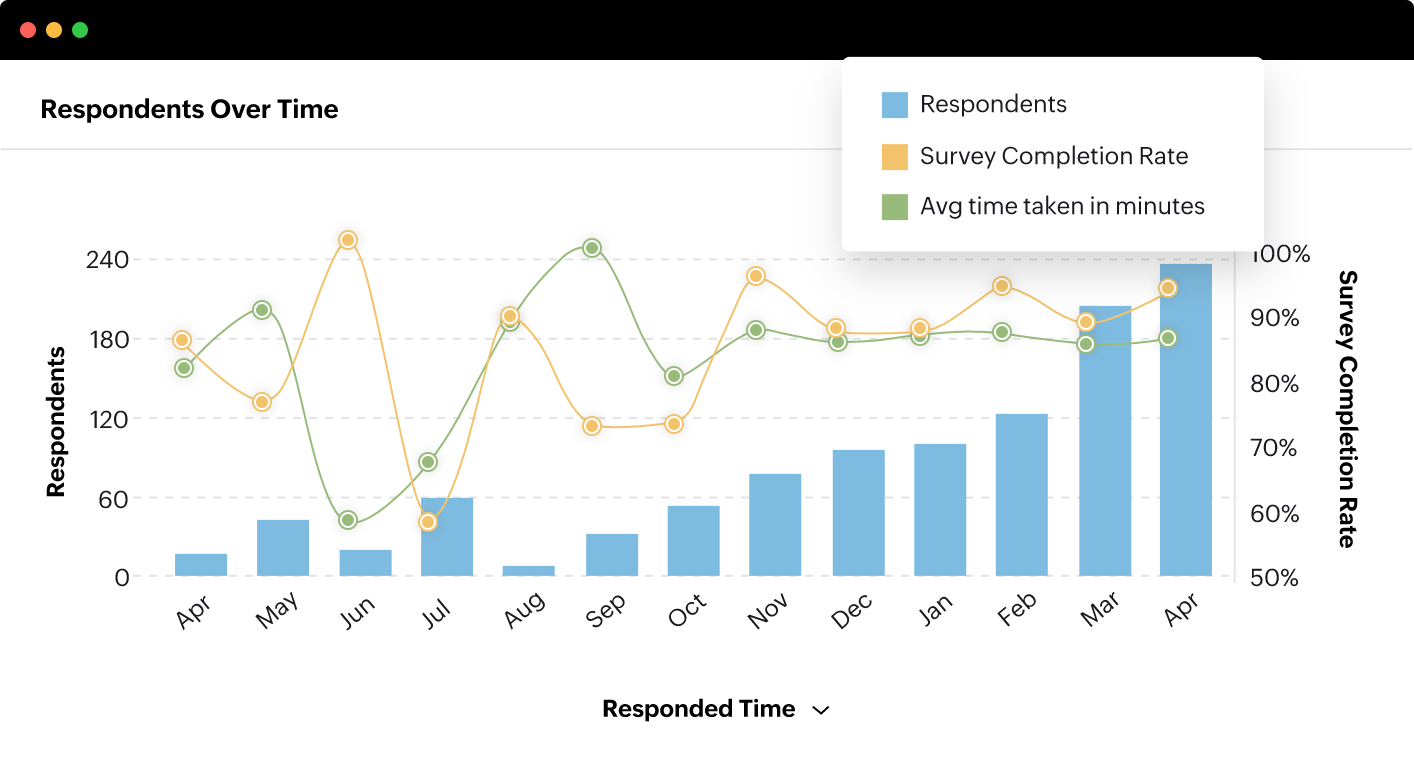Screen dimensions: 1414x762
Task: Click the May avg time green point
Action: (262, 310)
